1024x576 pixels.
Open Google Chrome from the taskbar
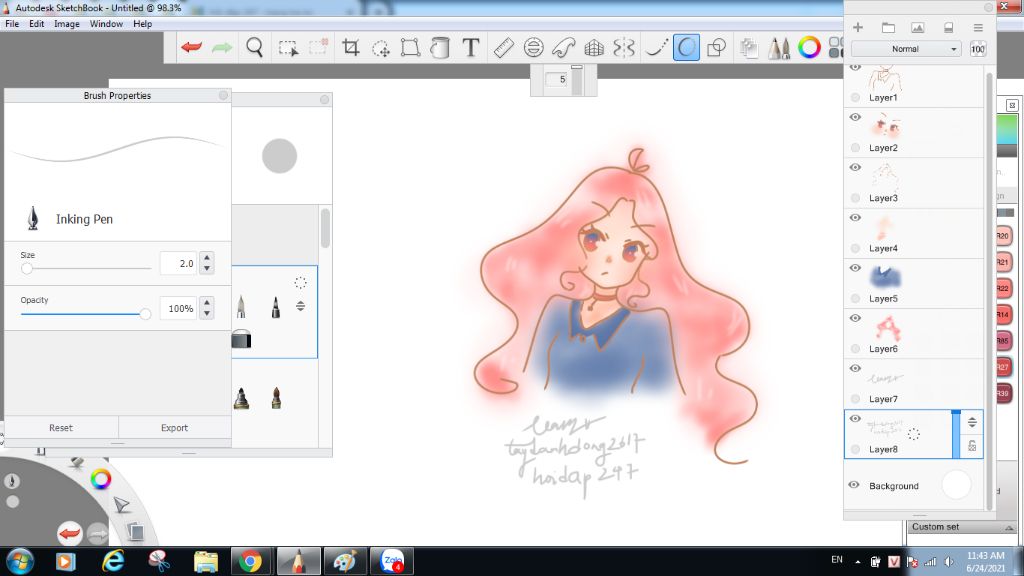(250, 561)
